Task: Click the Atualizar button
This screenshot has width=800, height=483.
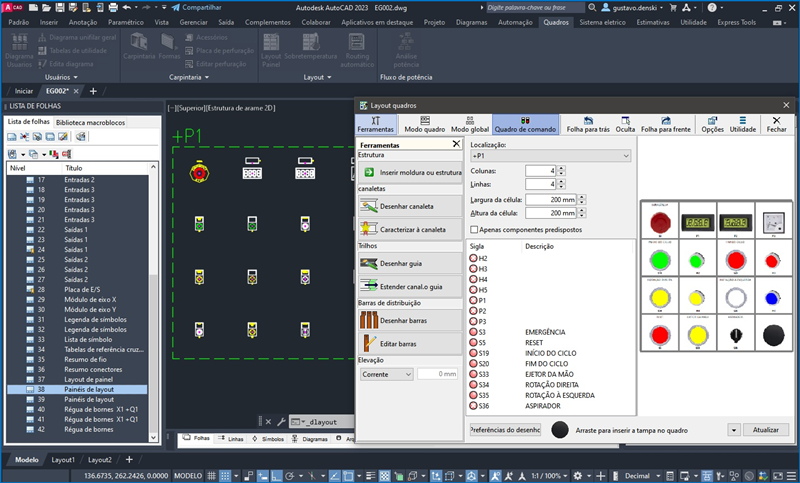Action: click(x=767, y=429)
